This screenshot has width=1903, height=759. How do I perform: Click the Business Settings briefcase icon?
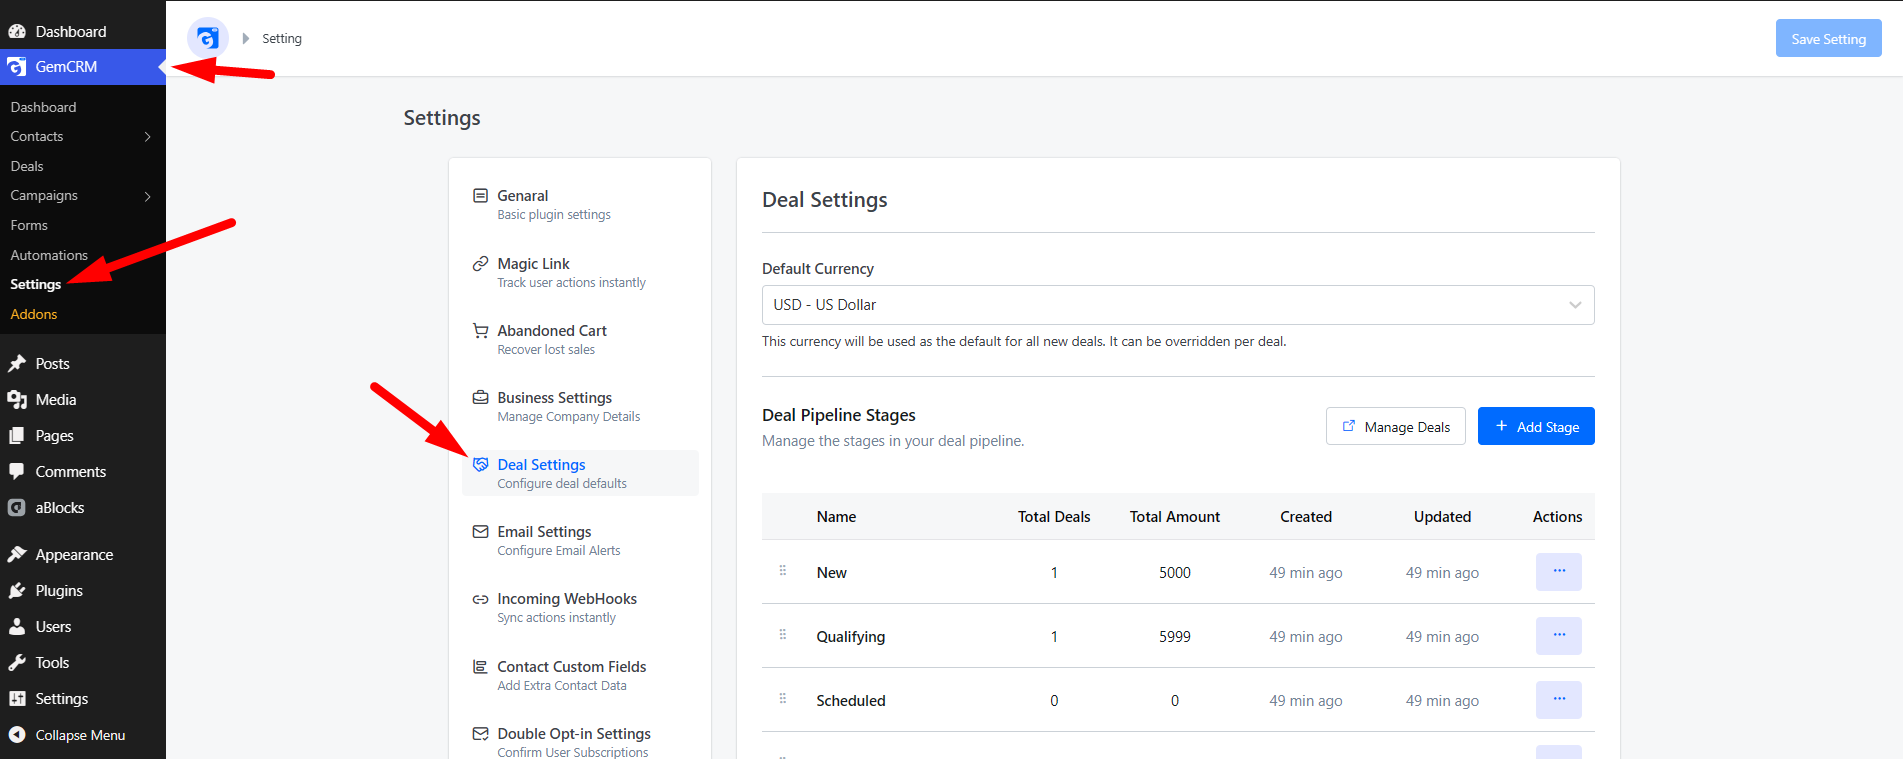point(480,397)
